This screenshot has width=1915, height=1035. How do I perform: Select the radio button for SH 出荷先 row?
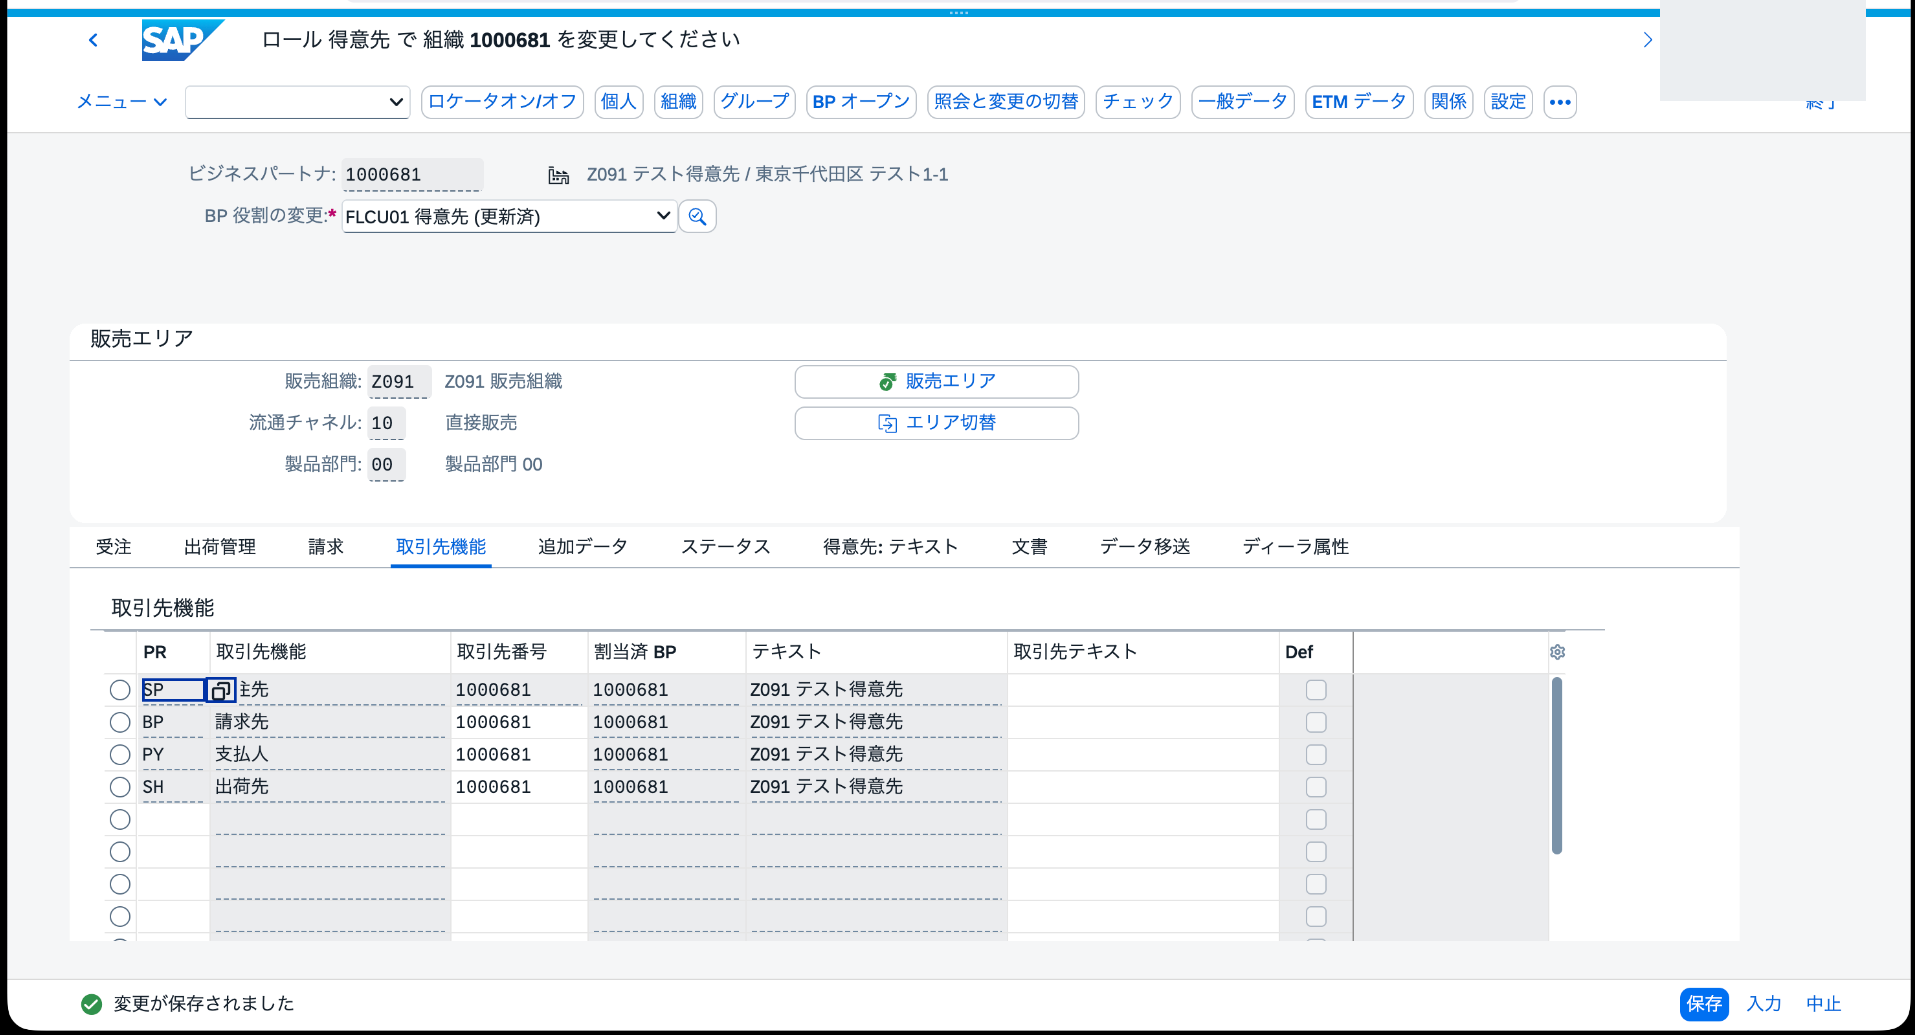click(120, 787)
